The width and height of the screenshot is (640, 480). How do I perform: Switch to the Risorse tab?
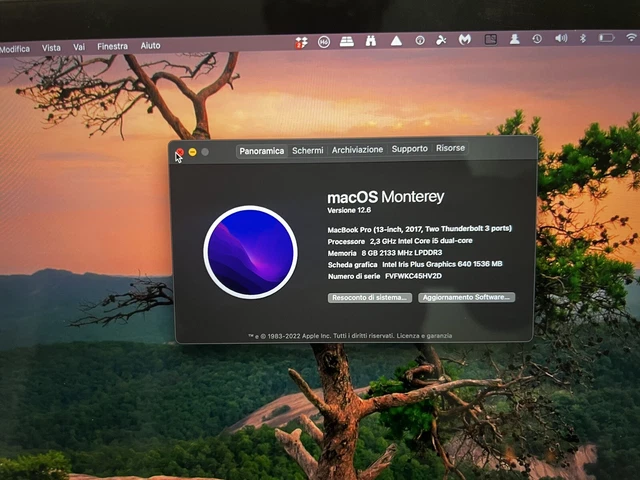(x=450, y=148)
